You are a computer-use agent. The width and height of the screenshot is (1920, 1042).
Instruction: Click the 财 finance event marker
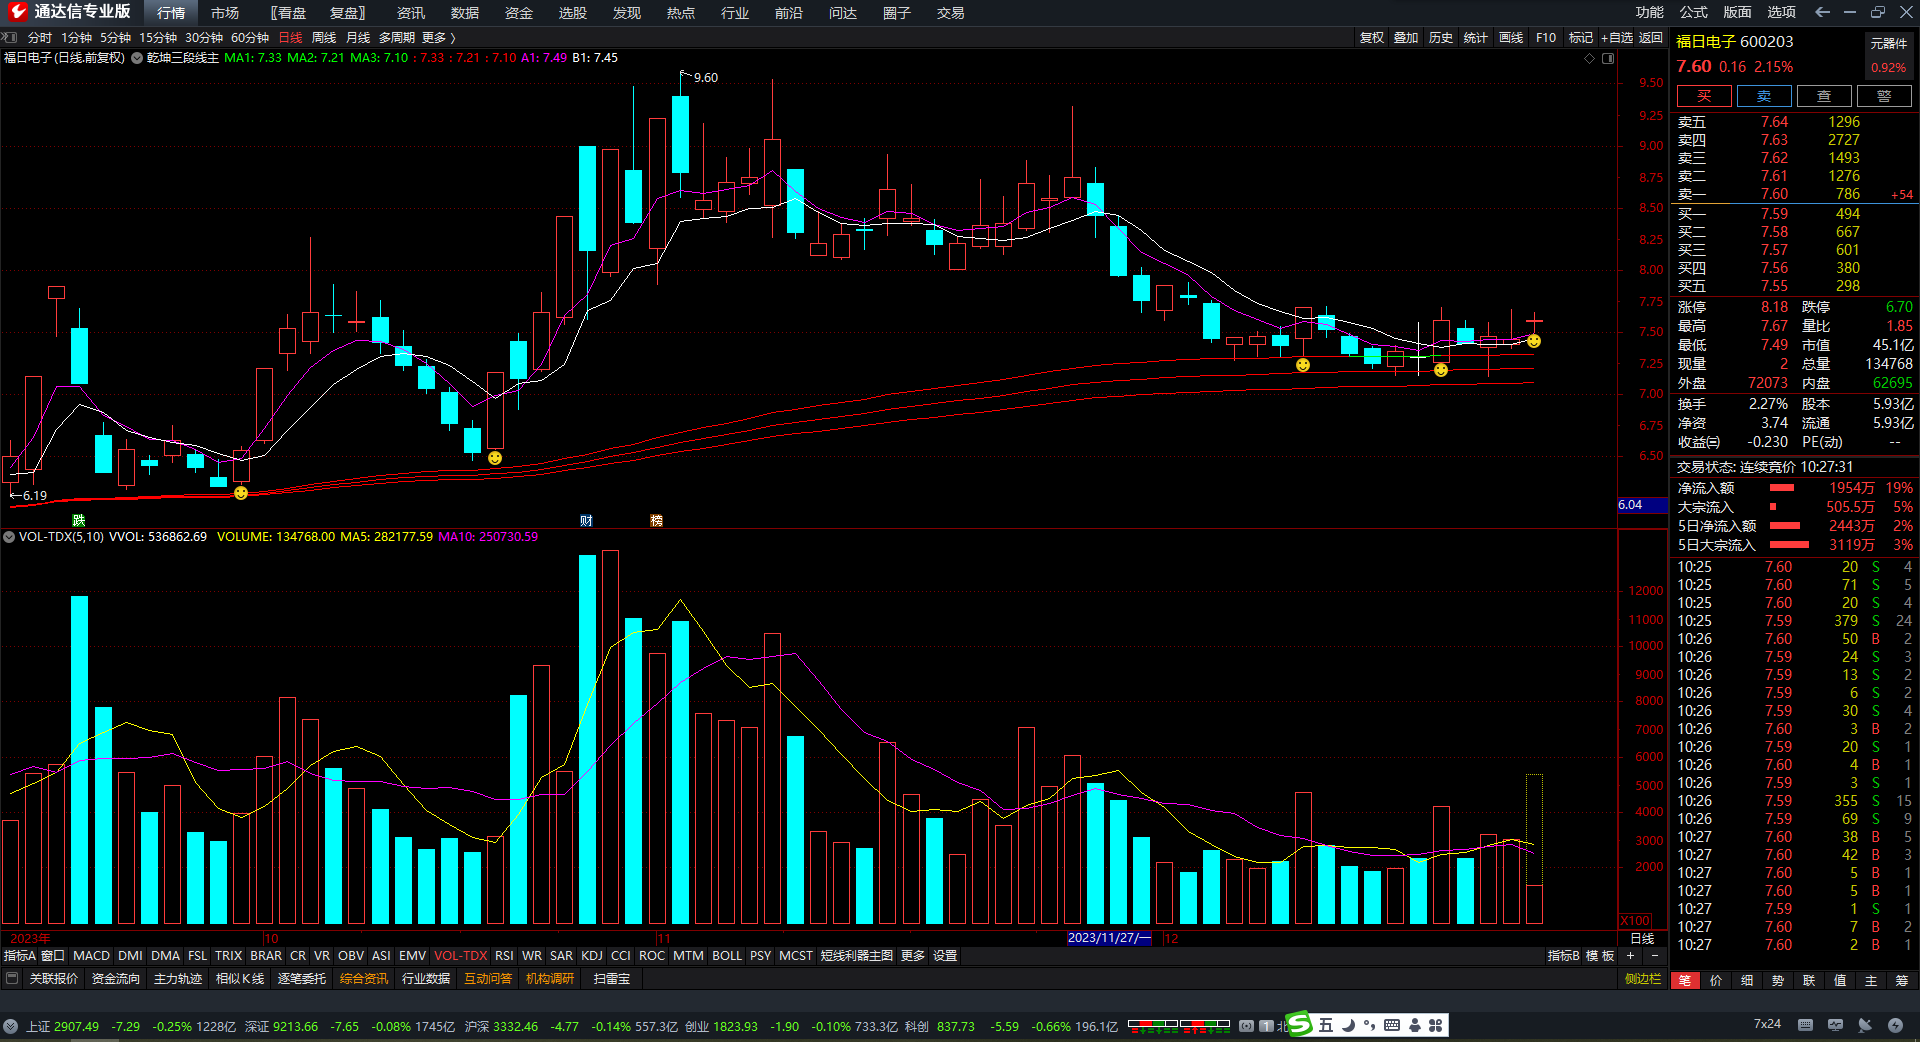tap(586, 520)
